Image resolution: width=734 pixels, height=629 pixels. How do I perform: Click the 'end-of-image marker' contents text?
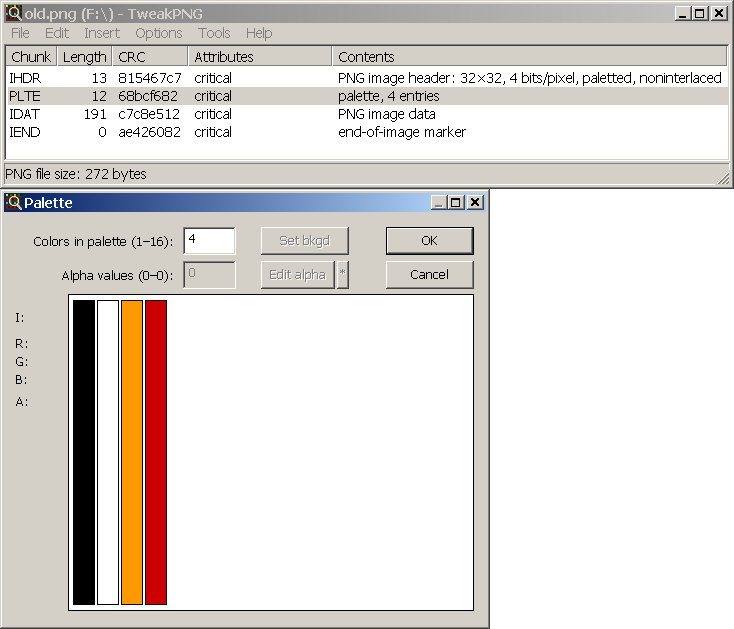(x=402, y=132)
